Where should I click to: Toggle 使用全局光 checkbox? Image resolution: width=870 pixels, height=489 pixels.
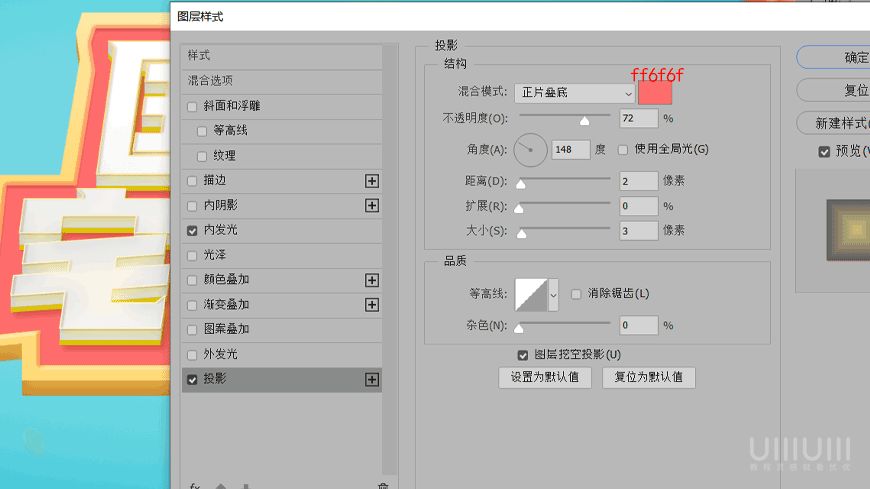[623, 150]
